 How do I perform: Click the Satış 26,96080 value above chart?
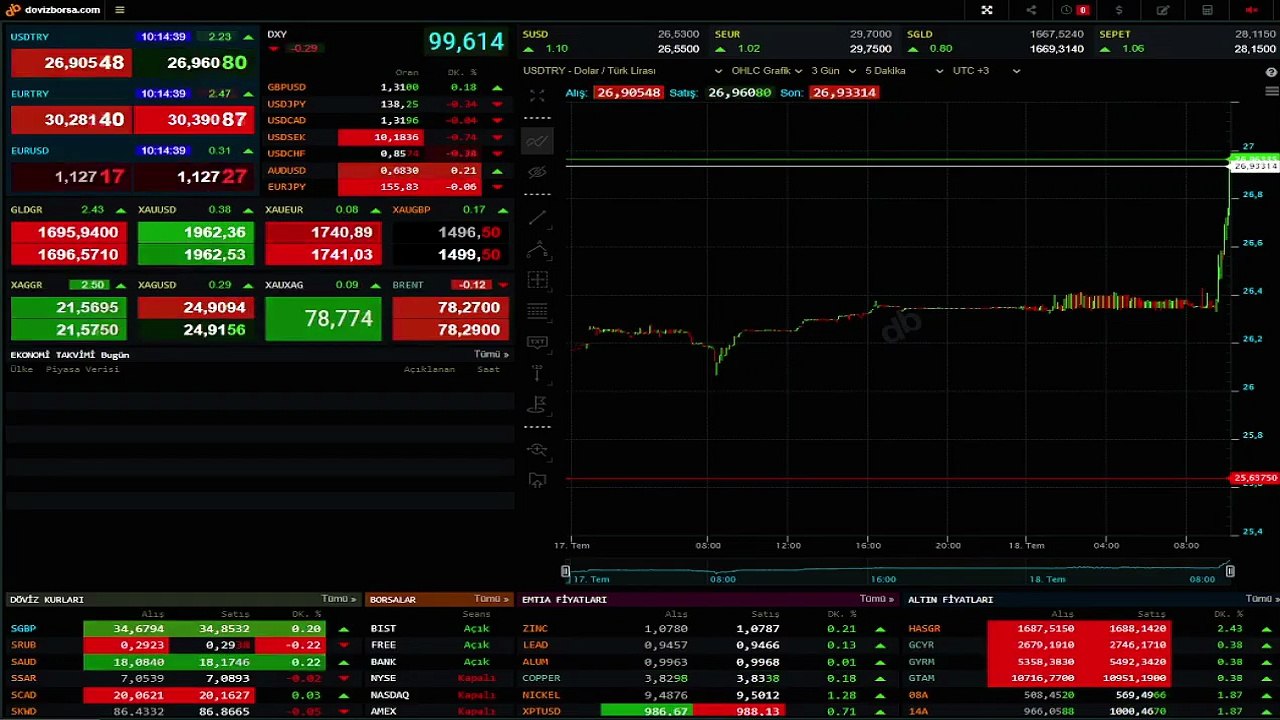click(x=739, y=92)
